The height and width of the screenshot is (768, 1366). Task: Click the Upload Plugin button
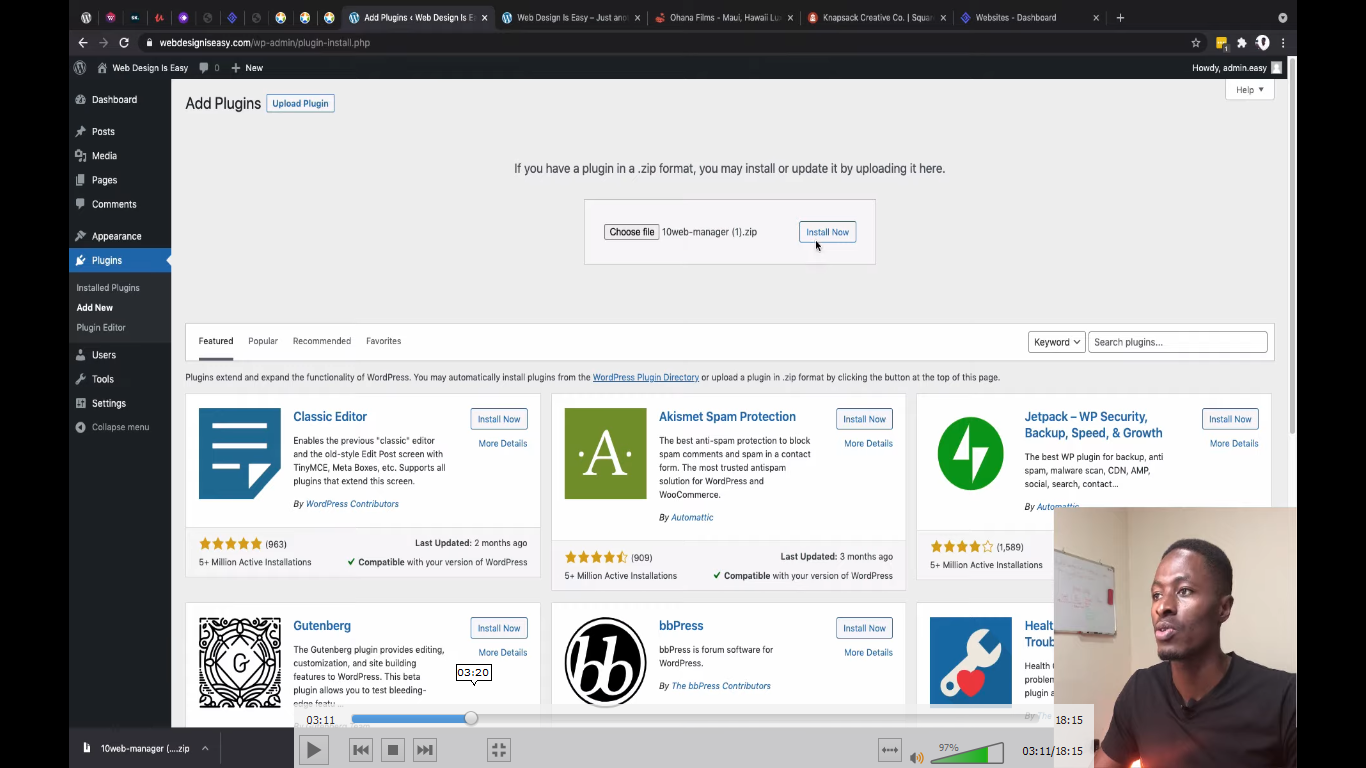click(300, 103)
